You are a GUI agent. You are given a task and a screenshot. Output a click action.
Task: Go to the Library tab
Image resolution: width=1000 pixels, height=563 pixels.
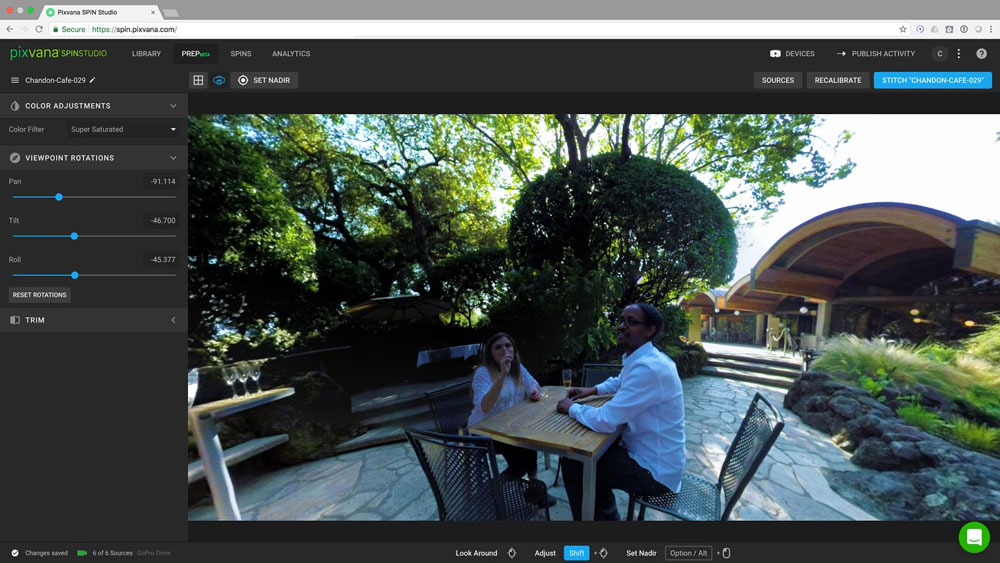(146, 54)
